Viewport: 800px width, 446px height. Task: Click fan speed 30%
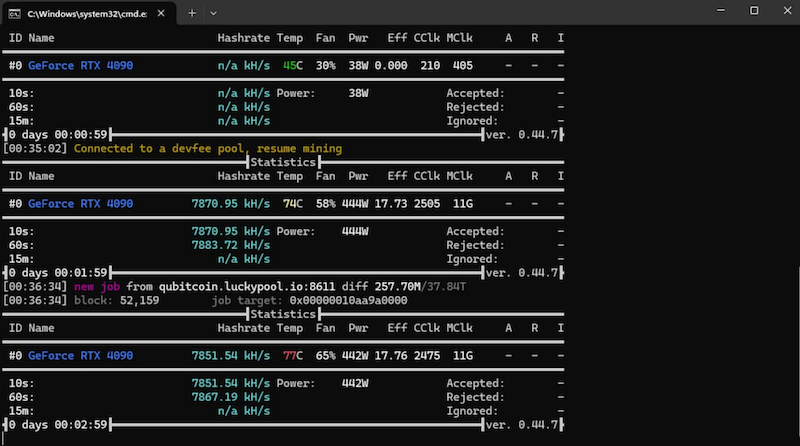[326, 66]
